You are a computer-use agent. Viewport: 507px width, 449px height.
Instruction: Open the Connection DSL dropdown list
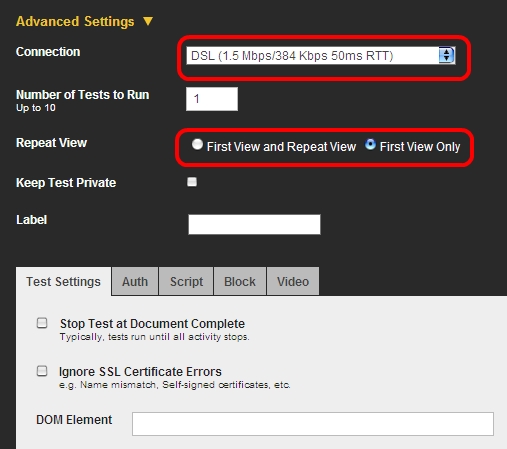click(x=321, y=55)
